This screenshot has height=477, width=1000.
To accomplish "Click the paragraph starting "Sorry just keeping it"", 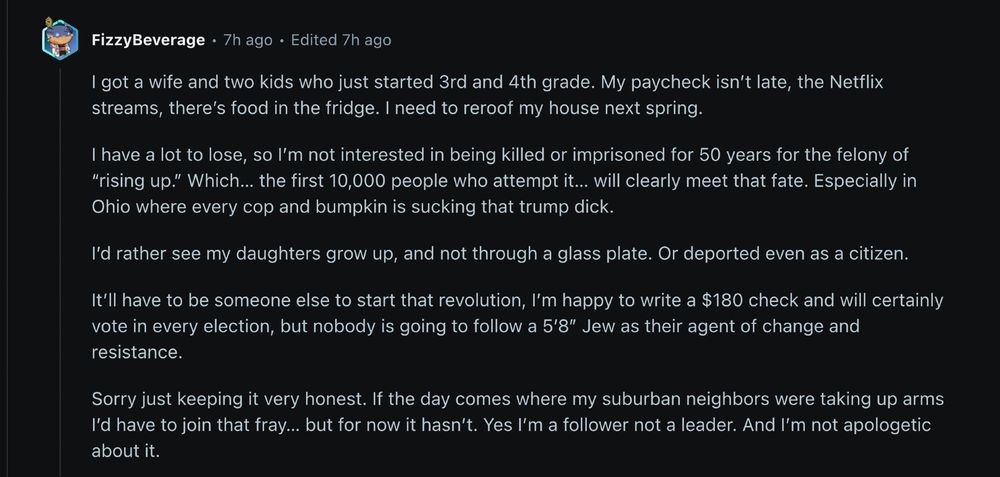I will [517, 425].
